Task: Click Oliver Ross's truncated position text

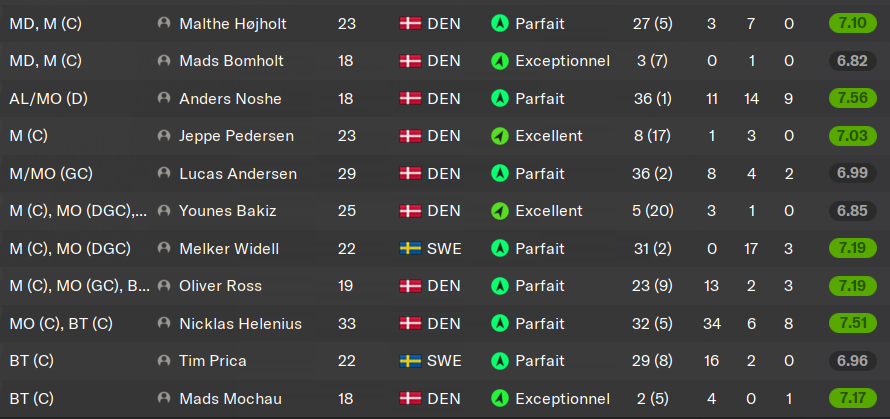Action: (79, 286)
